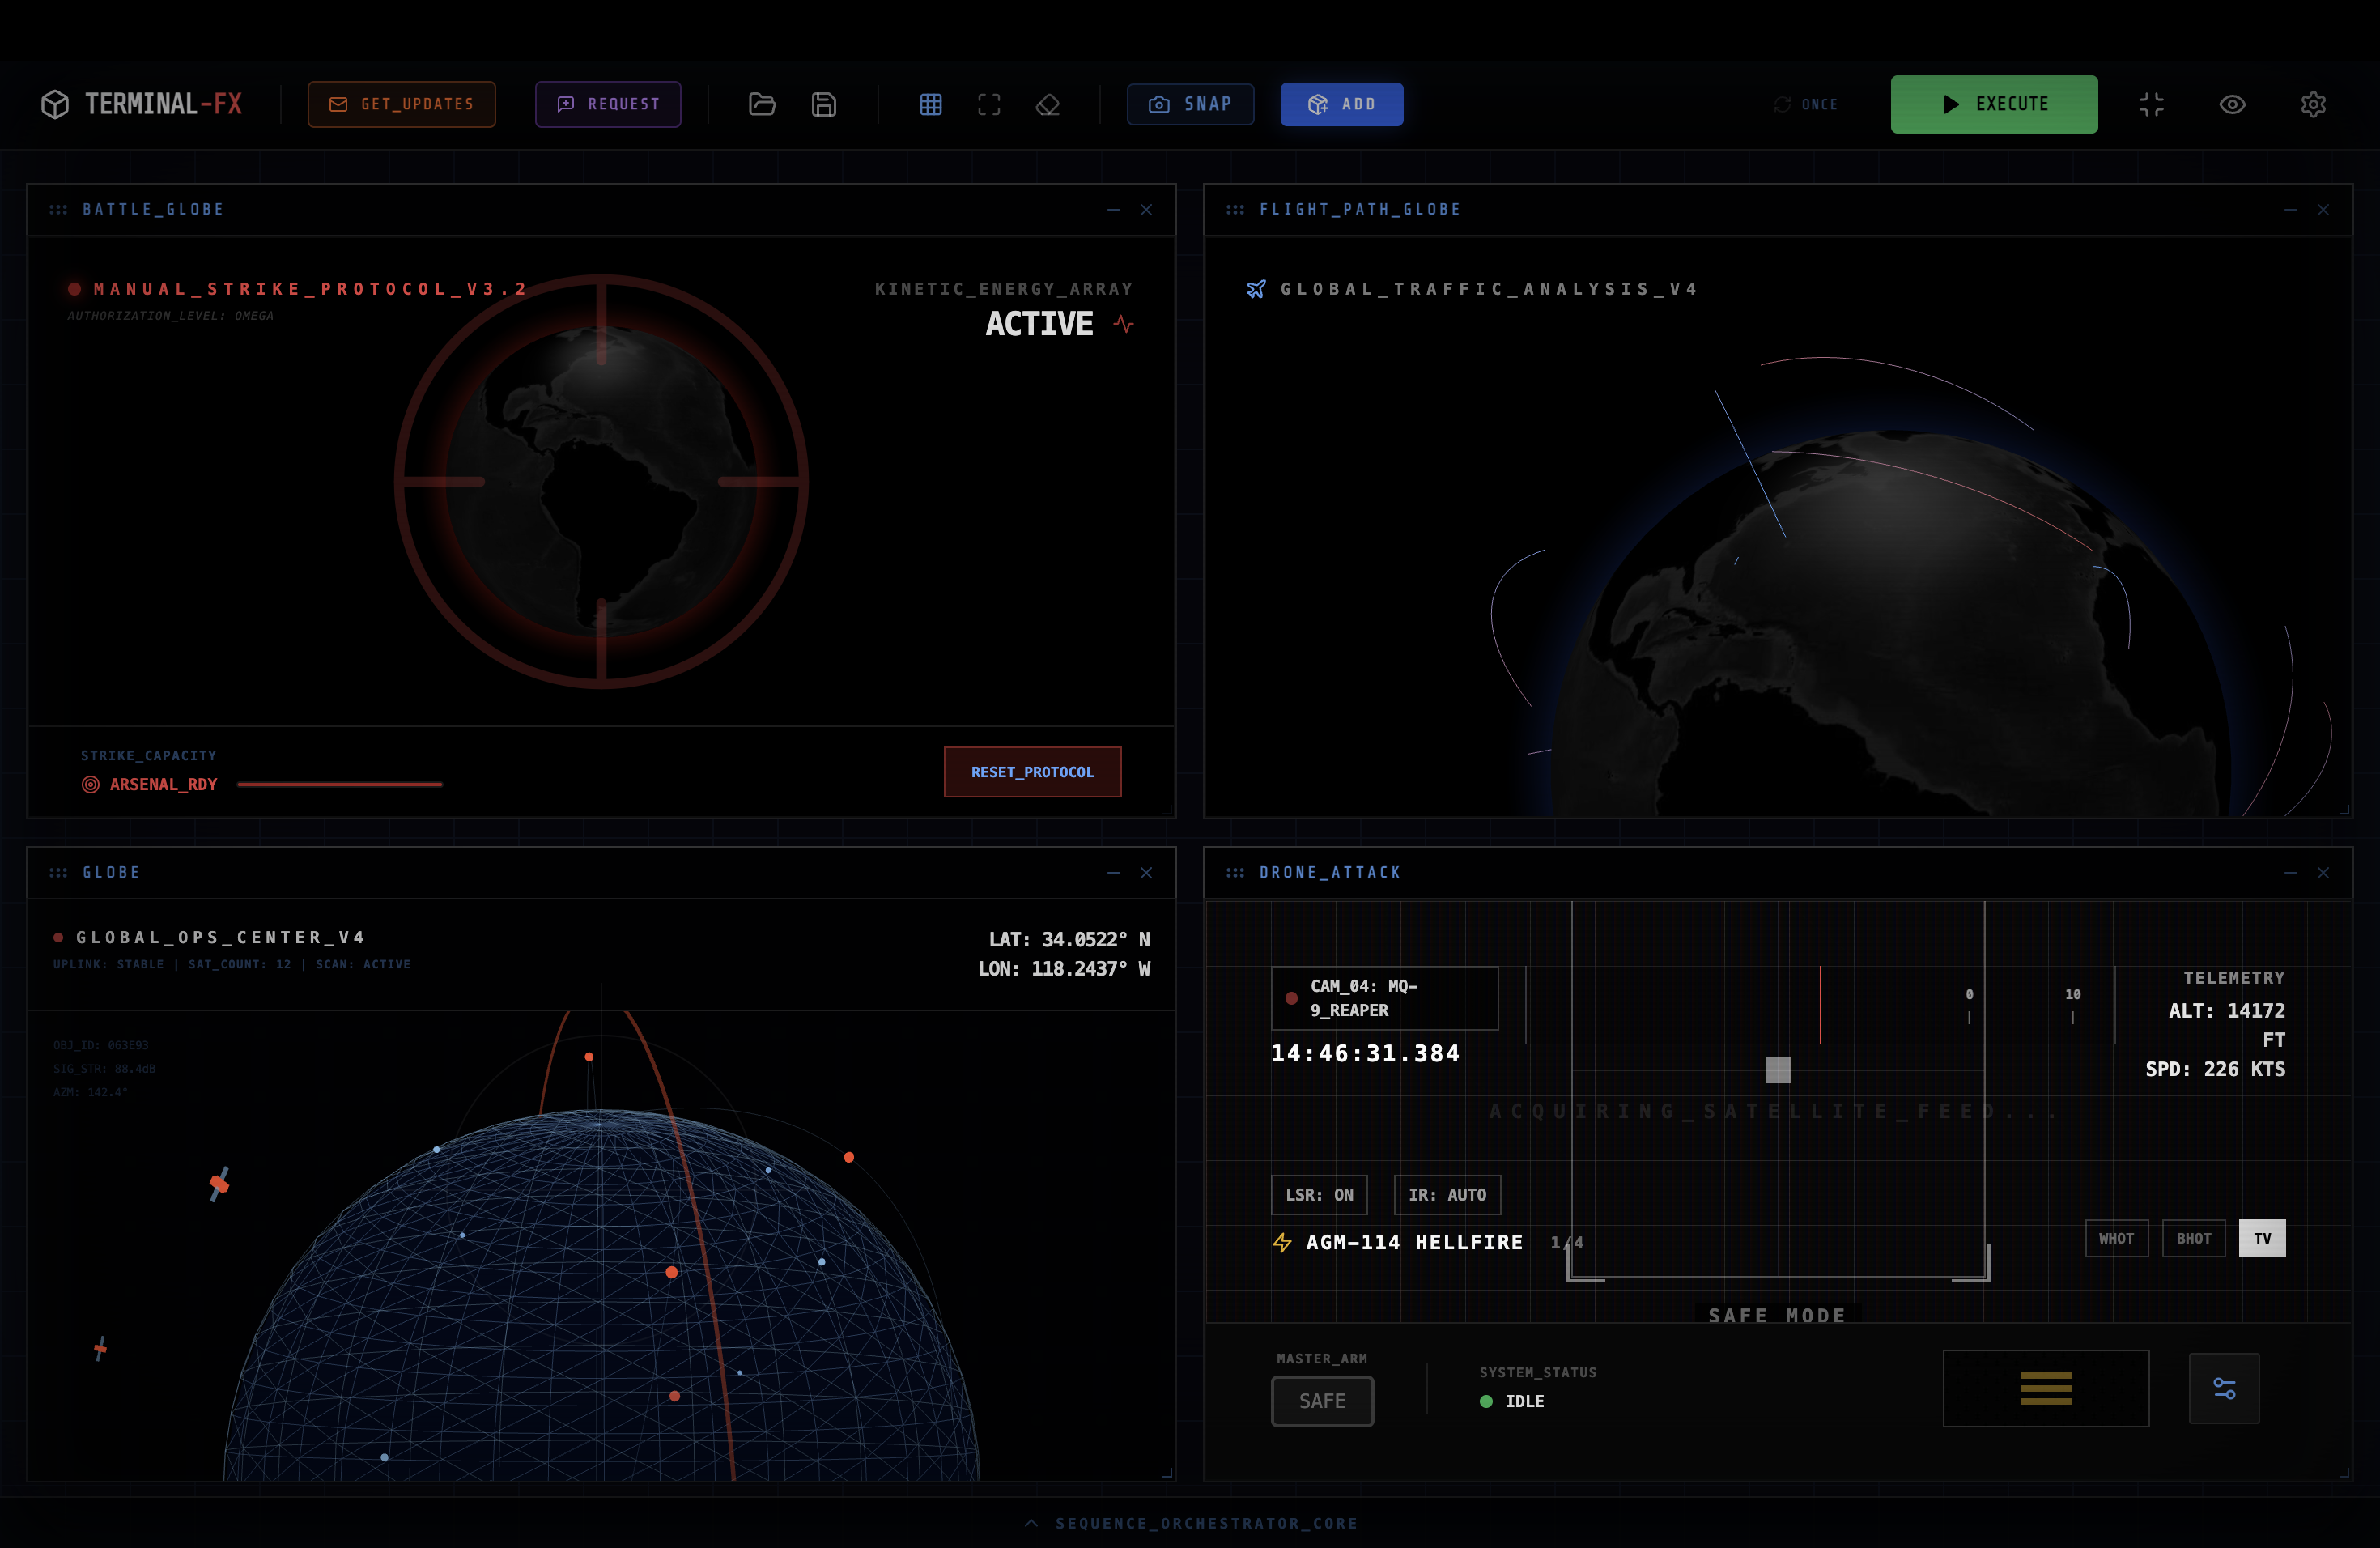
Task: Open the eye visibility preview icon
Action: tap(2233, 104)
